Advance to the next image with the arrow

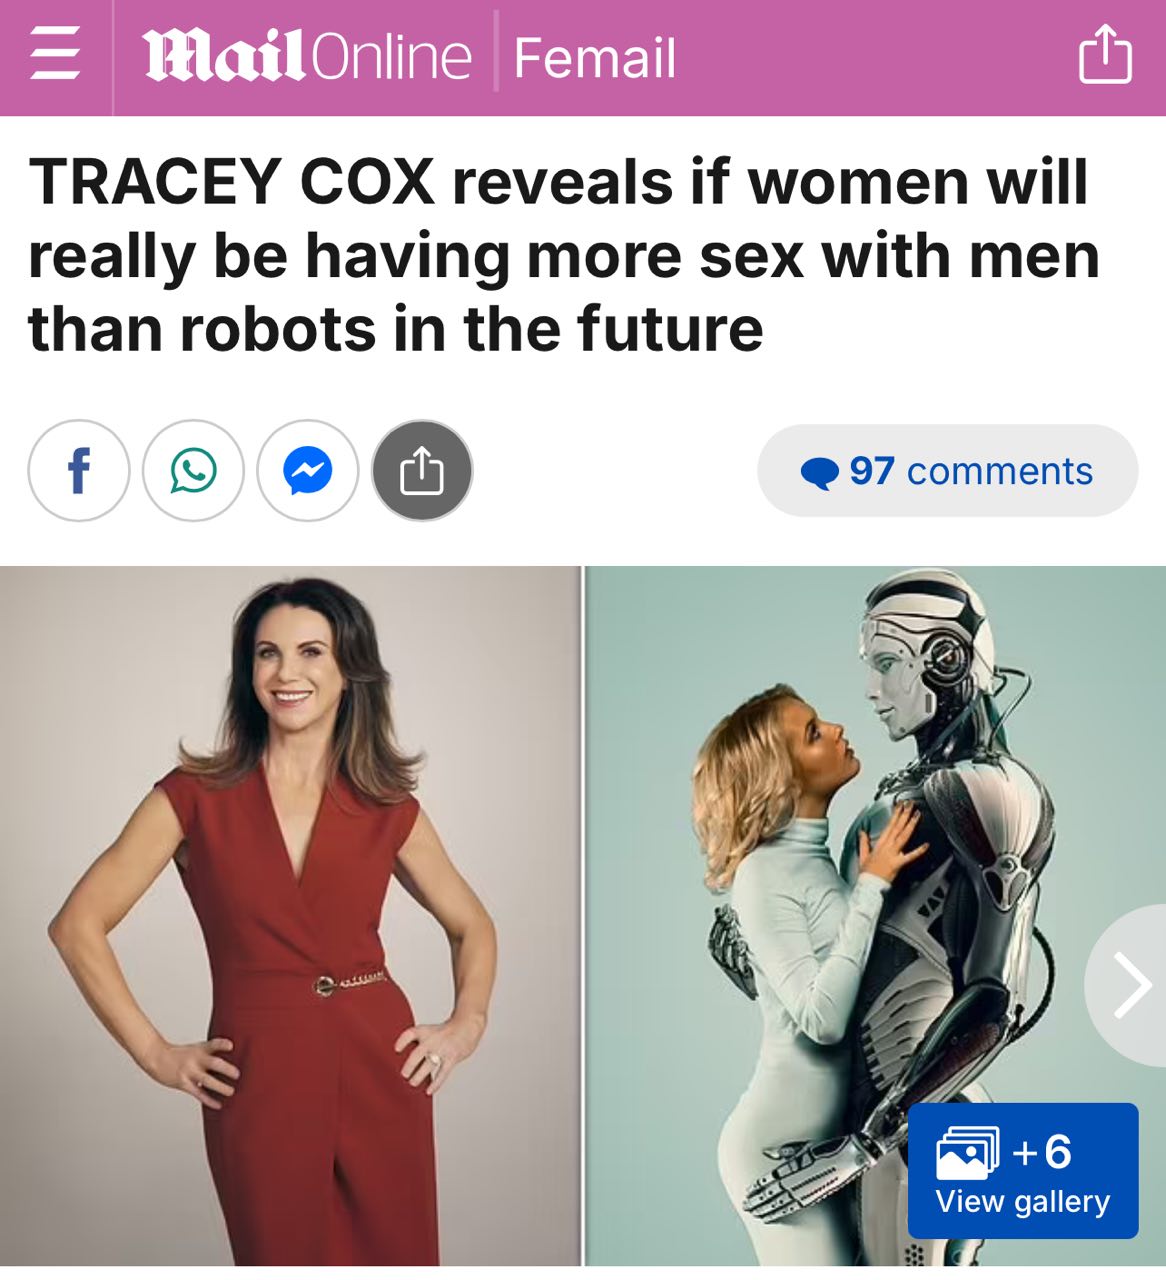coord(1130,985)
